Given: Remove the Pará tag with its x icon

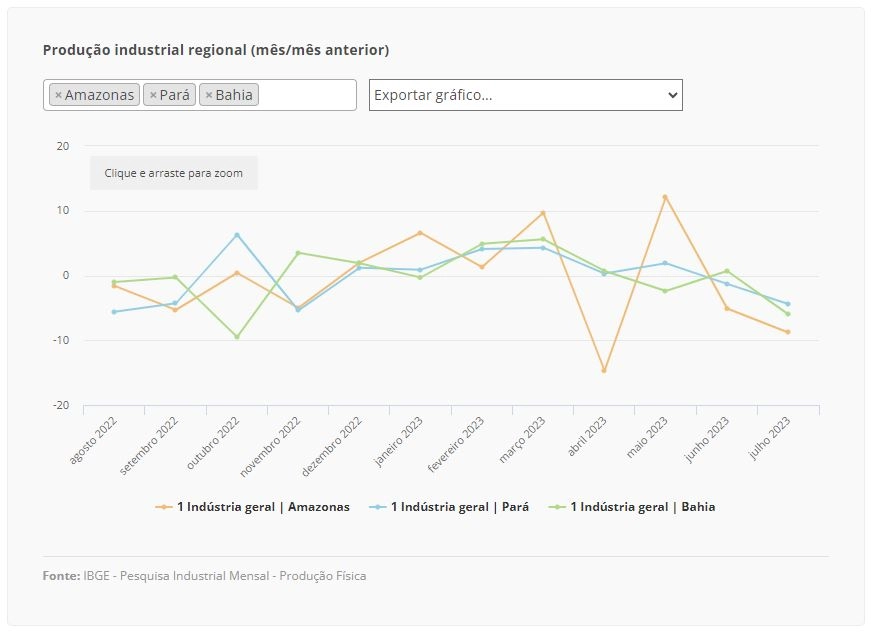Looking at the screenshot, I should tap(153, 96).
